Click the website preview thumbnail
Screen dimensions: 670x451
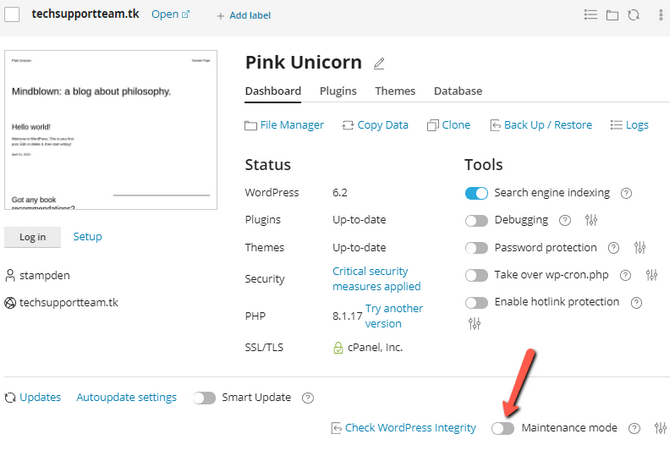112,130
